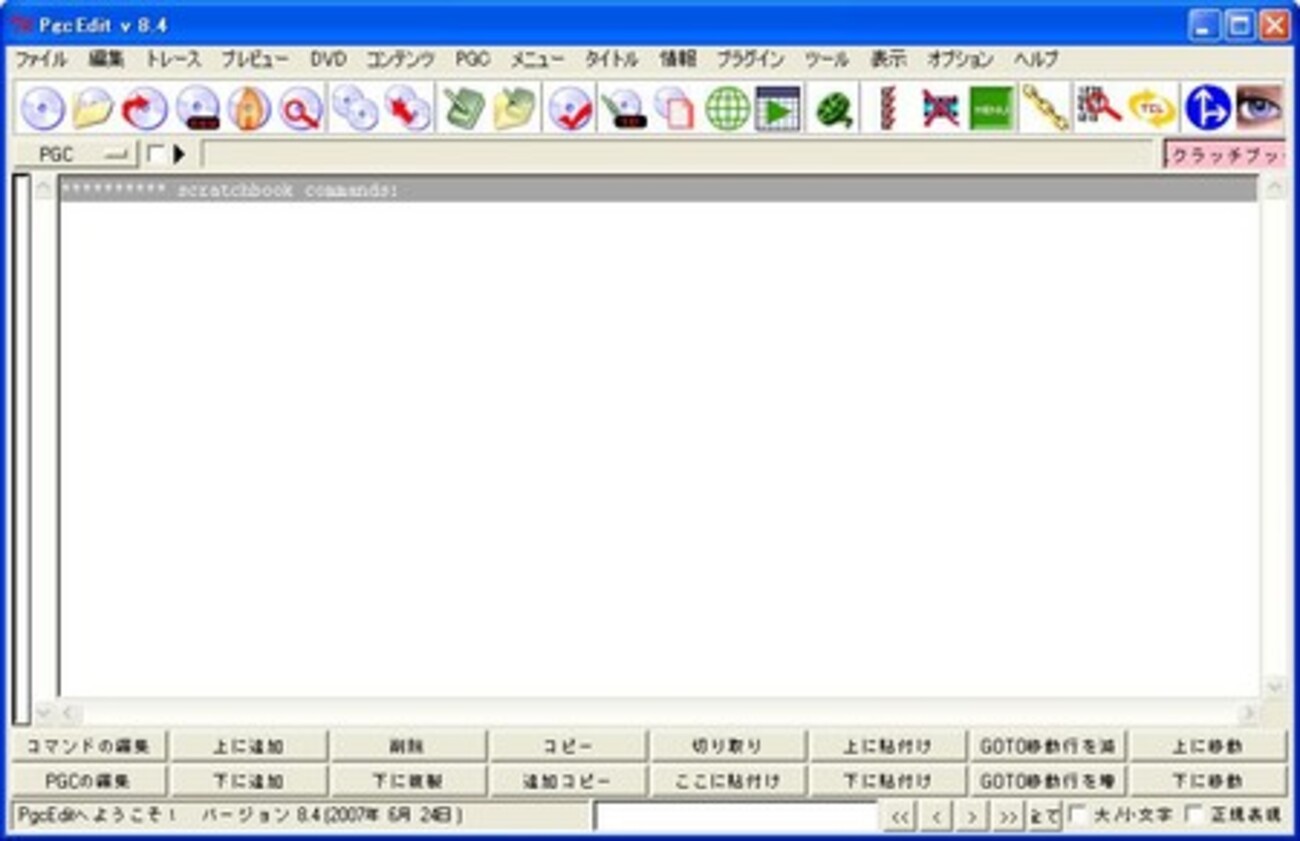The width and height of the screenshot is (1300, 841).
Task: Enable the 大/小文字 case-sensitive checkbox
Action: [1077, 815]
